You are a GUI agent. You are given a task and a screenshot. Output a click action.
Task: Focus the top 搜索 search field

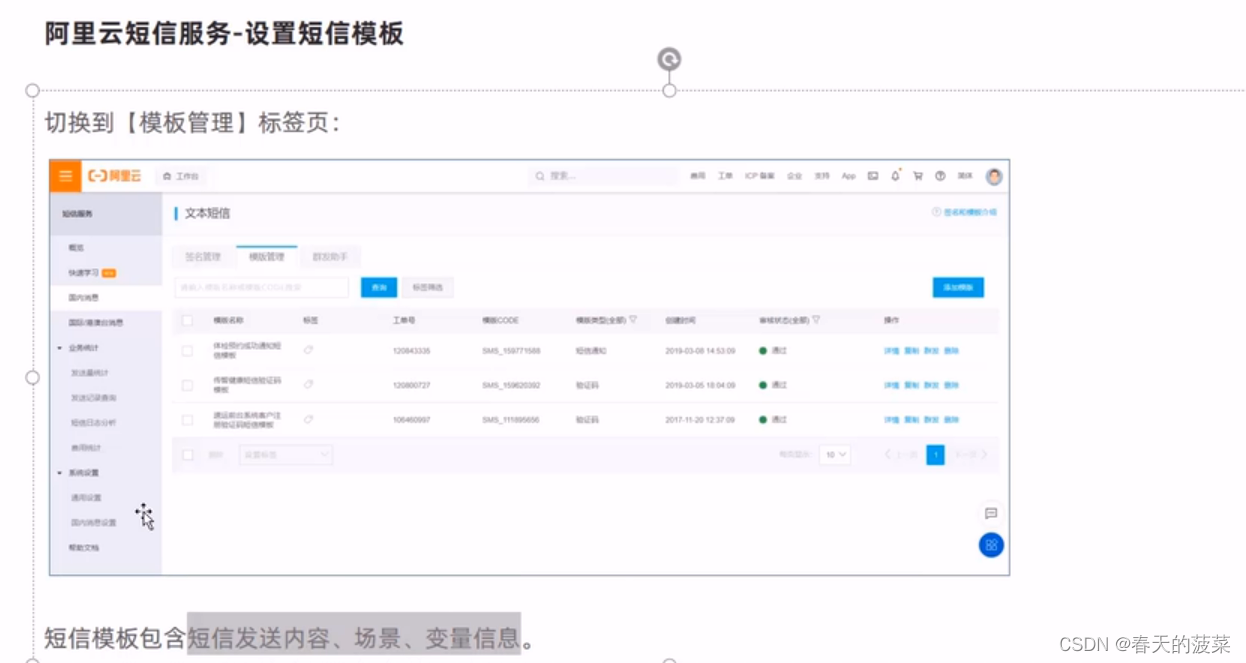pos(604,176)
